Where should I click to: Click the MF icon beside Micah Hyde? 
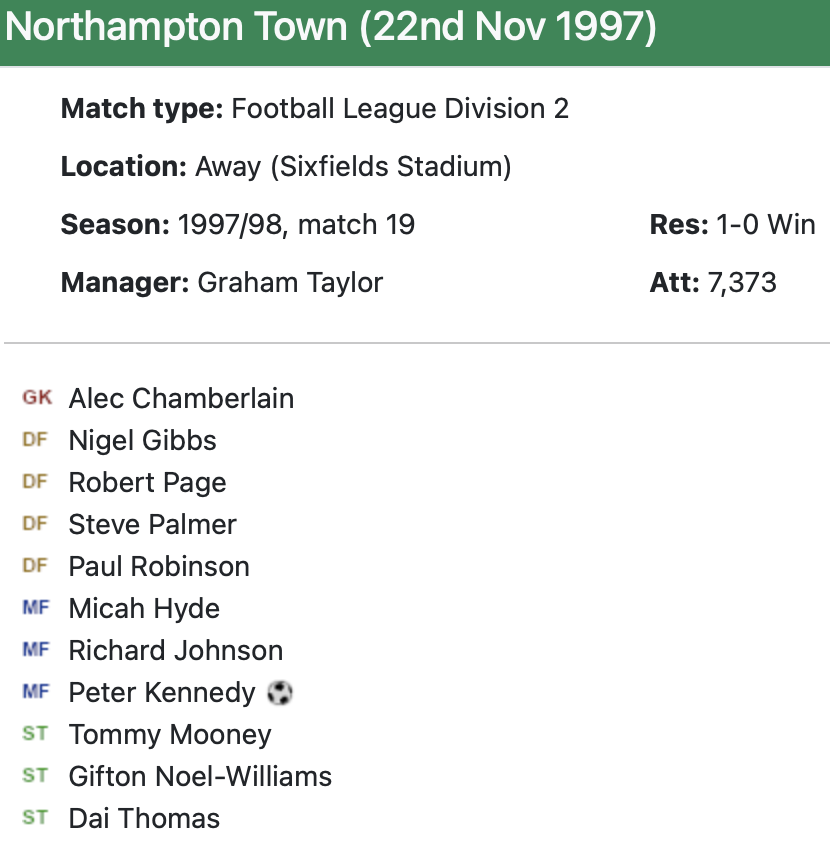pos(35,608)
